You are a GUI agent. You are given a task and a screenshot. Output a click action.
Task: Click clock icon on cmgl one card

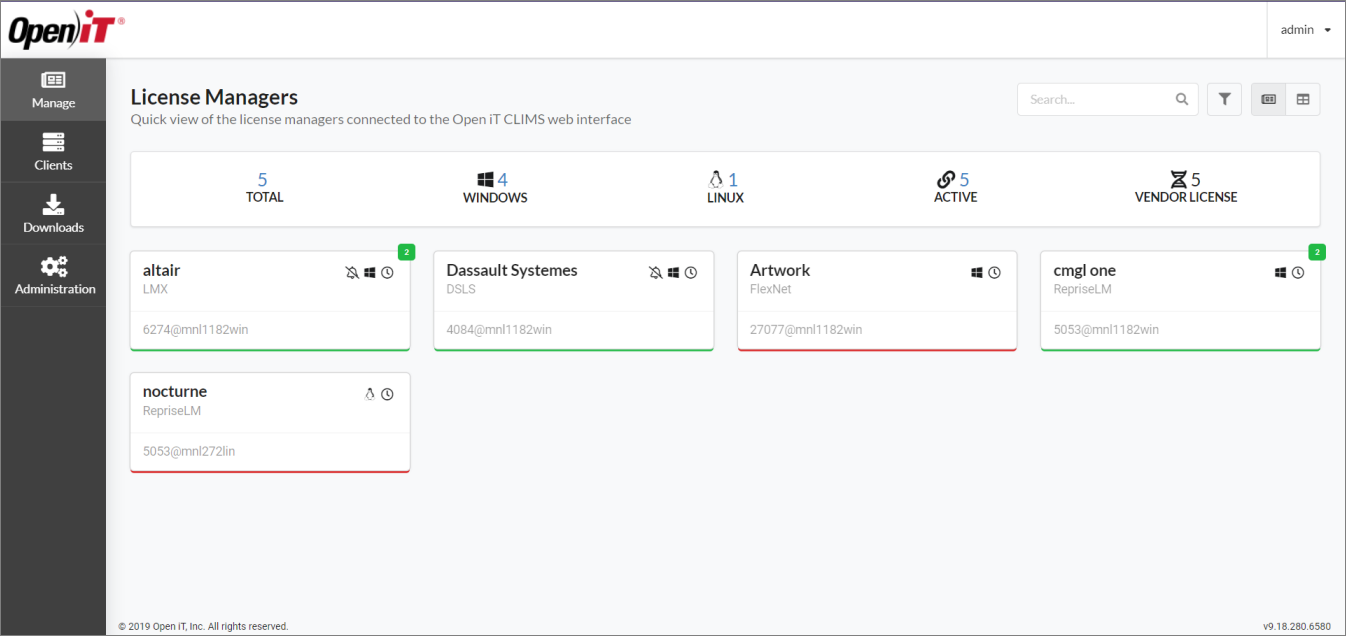pos(1298,272)
